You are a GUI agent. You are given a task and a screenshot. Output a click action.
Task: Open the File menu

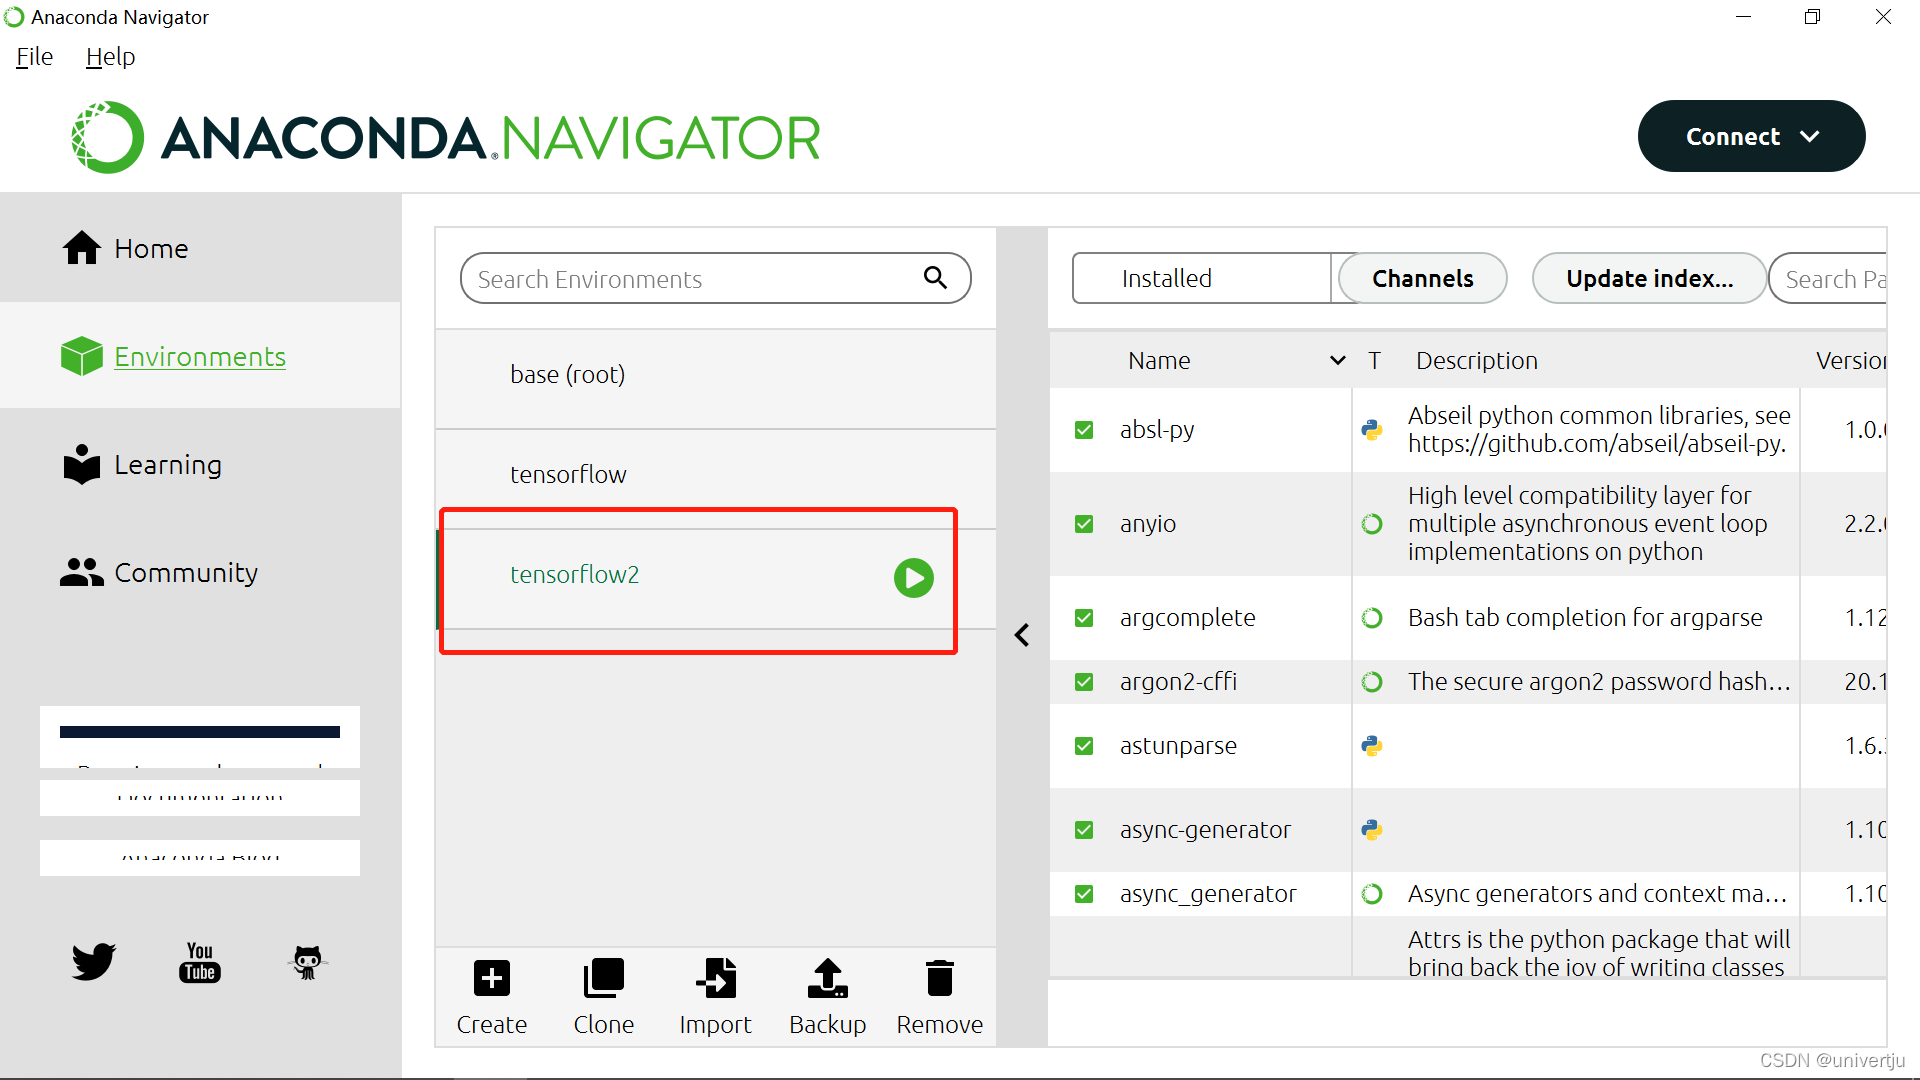(x=34, y=57)
